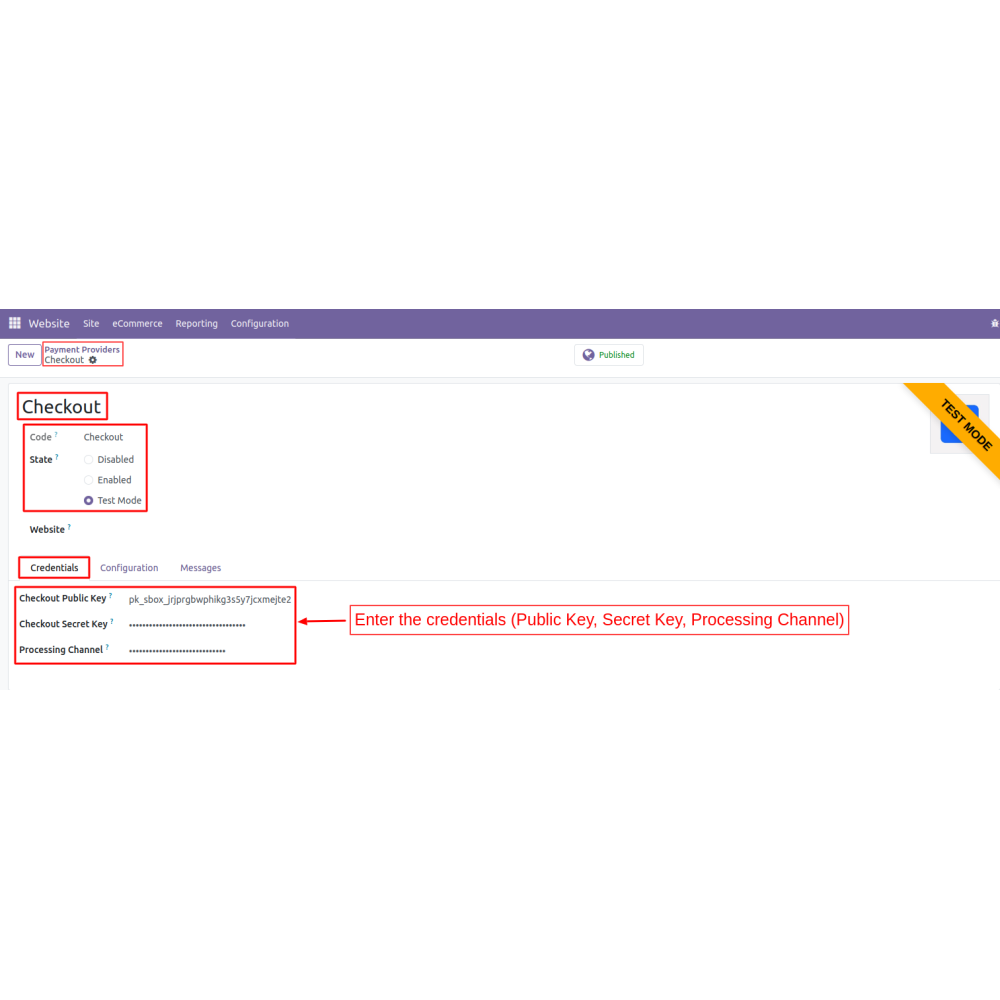
Task: Open the Reporting menu
Action: [196, 323]
